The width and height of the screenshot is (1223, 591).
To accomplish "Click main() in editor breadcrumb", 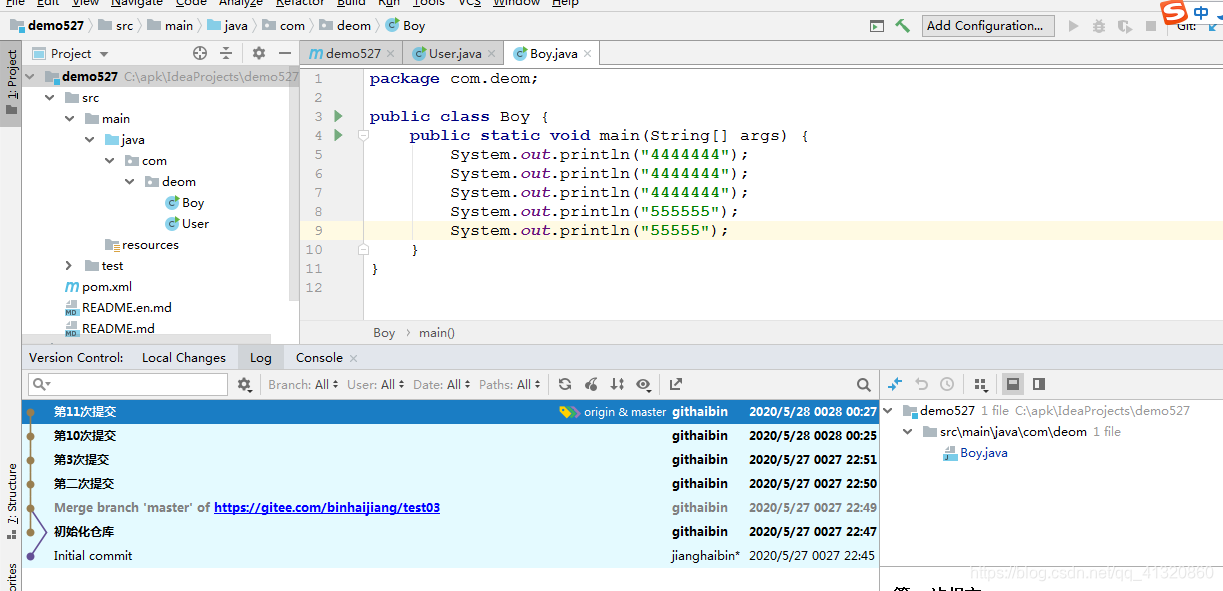I will [437, 333].
